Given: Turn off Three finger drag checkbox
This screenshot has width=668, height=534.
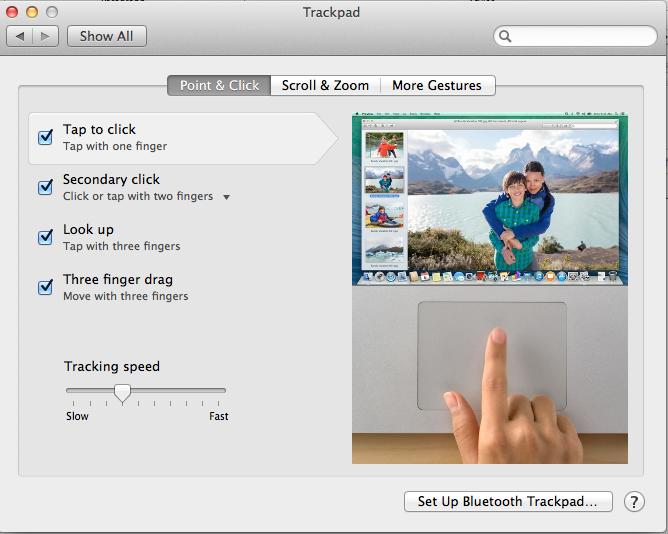Looking at the screenshot, I should 46,286.
